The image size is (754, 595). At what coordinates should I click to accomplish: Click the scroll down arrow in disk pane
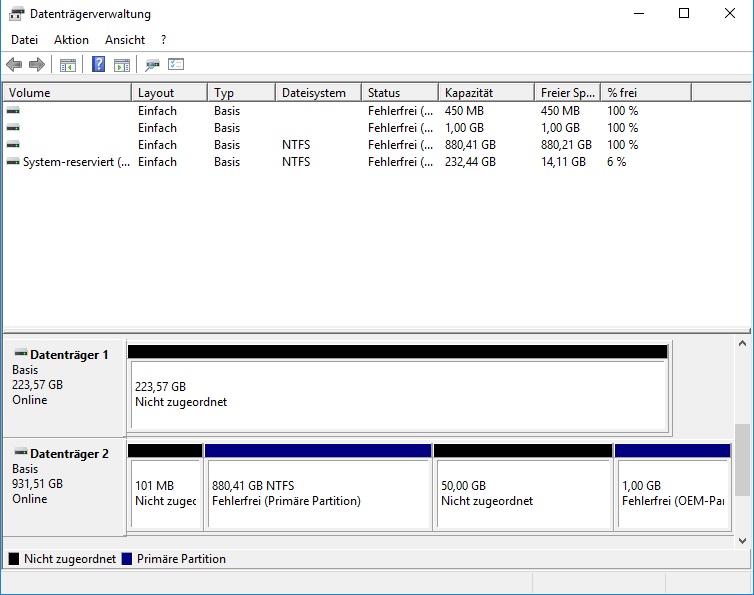[742, 541]
